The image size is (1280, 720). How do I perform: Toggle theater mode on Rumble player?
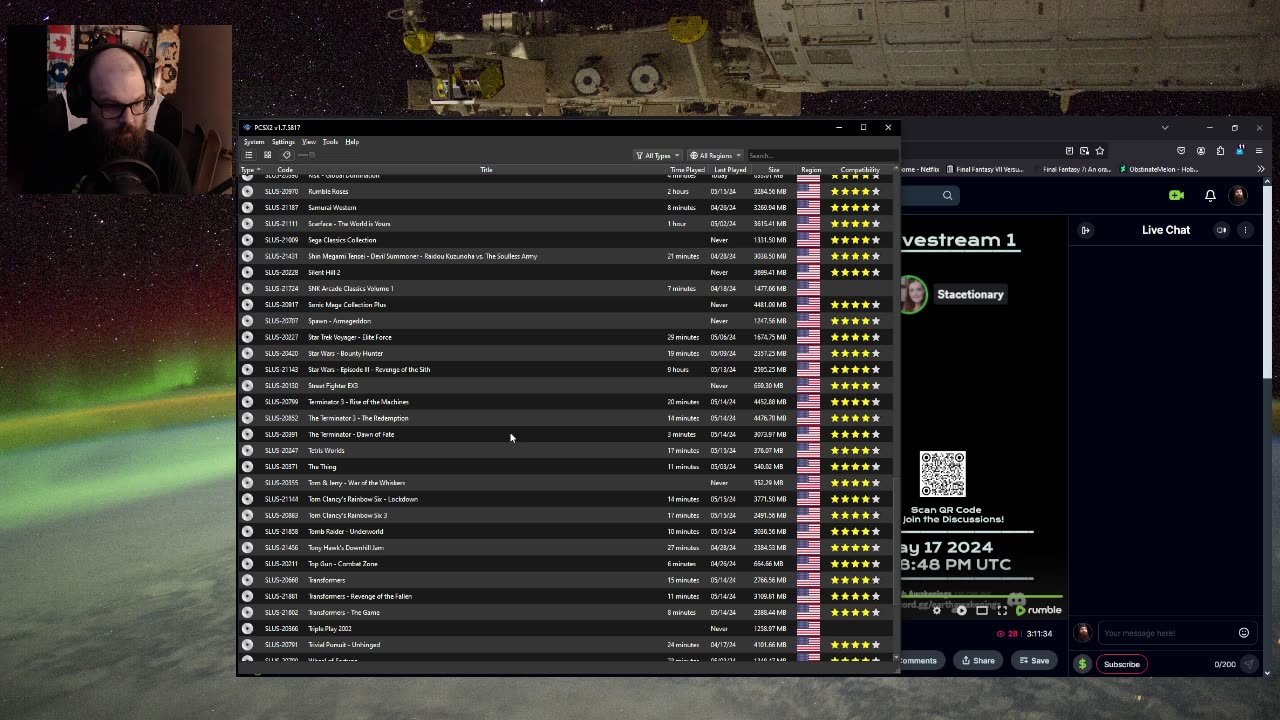pyautogui.click(x=982, y=610)
